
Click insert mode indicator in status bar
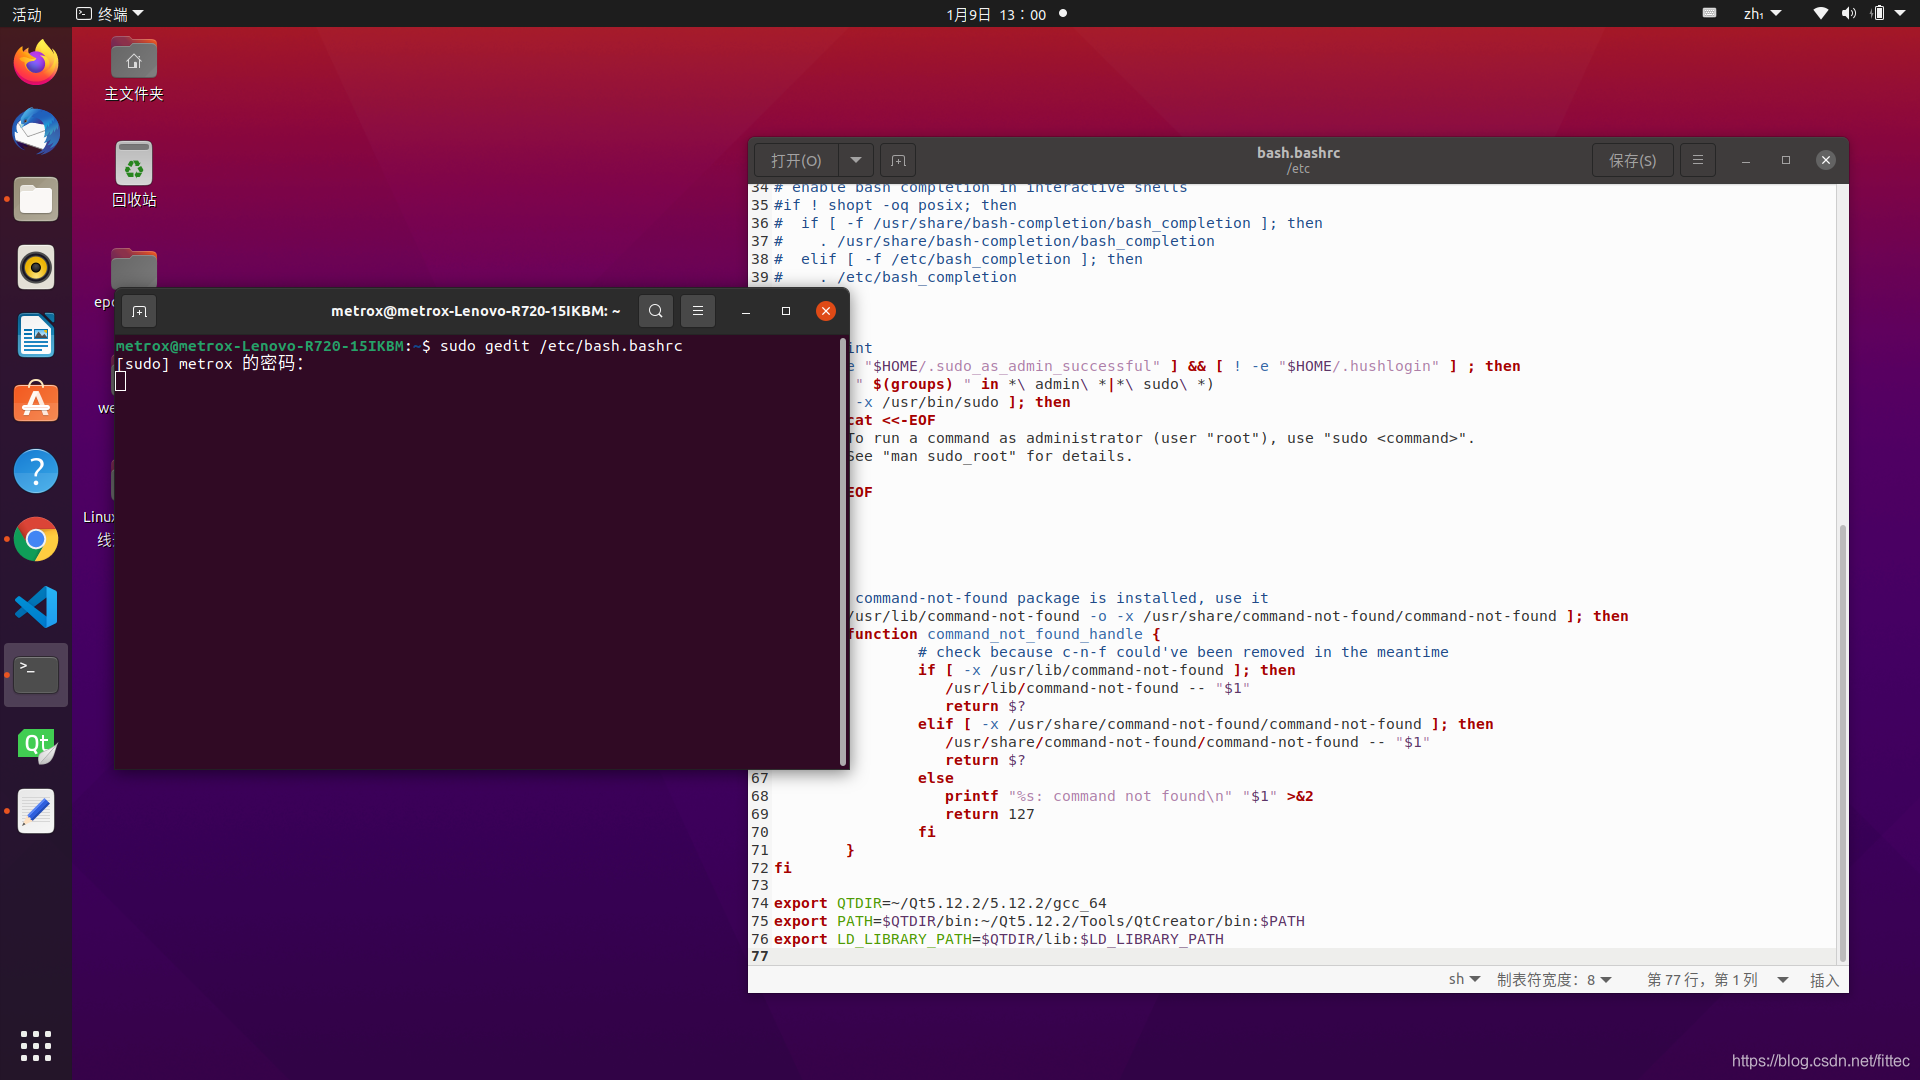(x=1824, y=980)
